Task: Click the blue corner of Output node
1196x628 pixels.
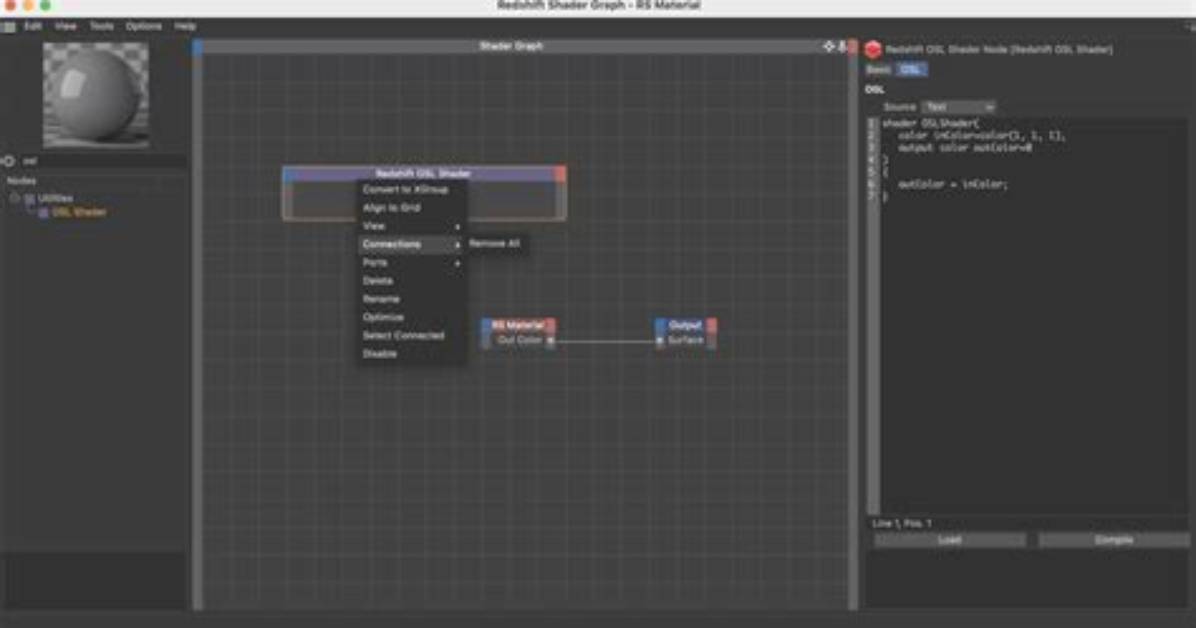Action: click(661, 326)
